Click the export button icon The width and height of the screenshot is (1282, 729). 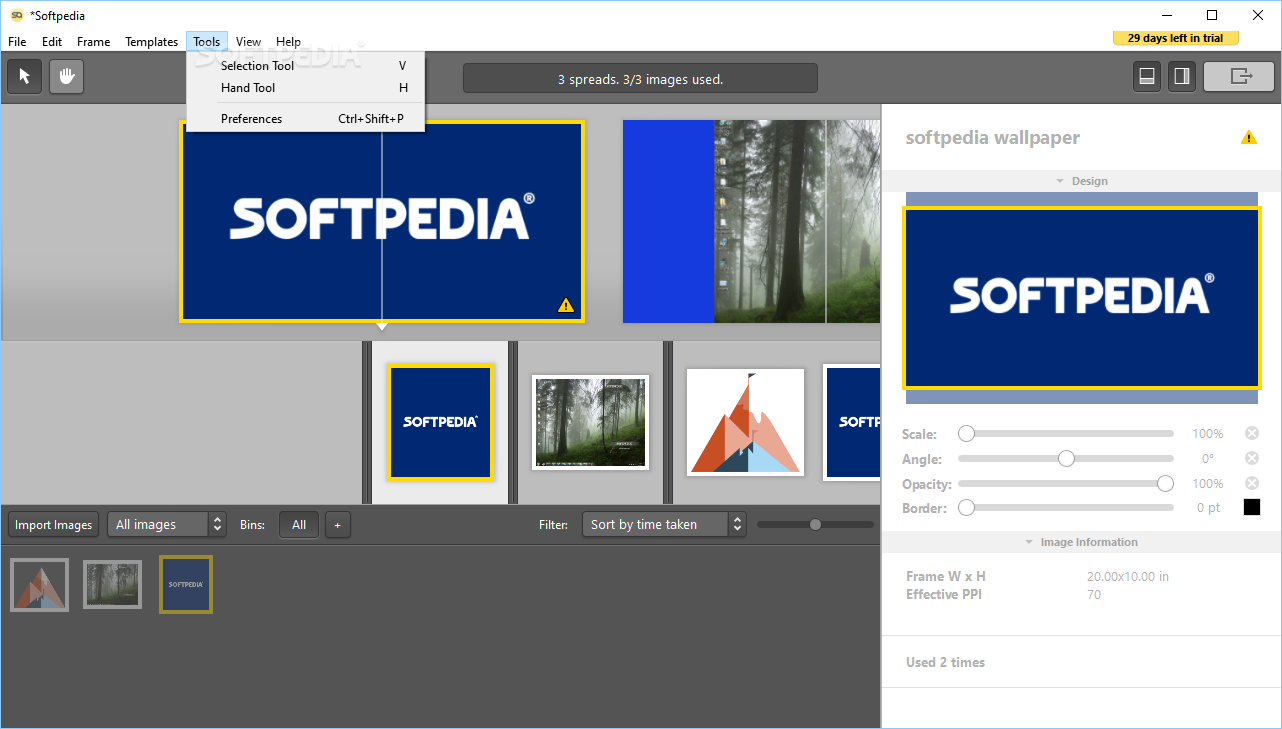pos(1239,77)
